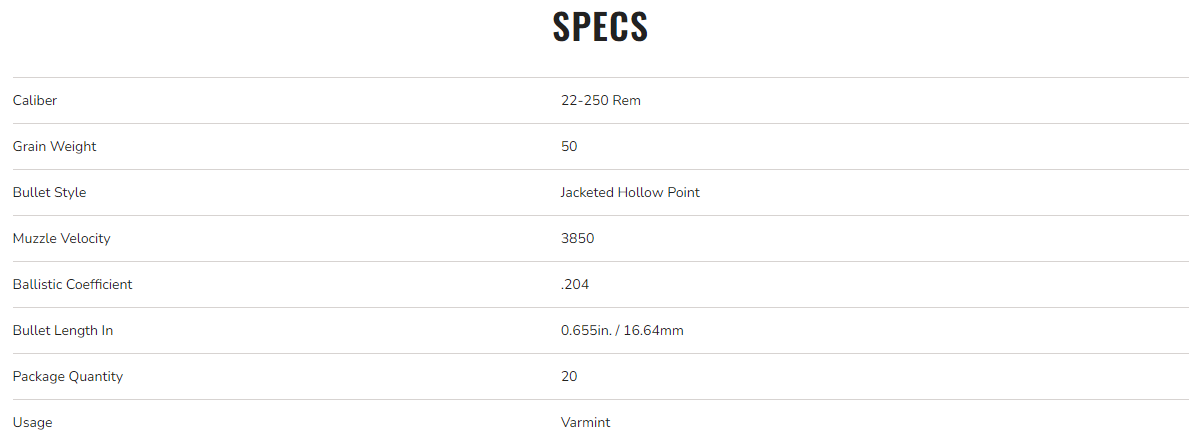Click the Caliber label
The height and width of the screenshot is (444, 1199).
coord(35,100)
